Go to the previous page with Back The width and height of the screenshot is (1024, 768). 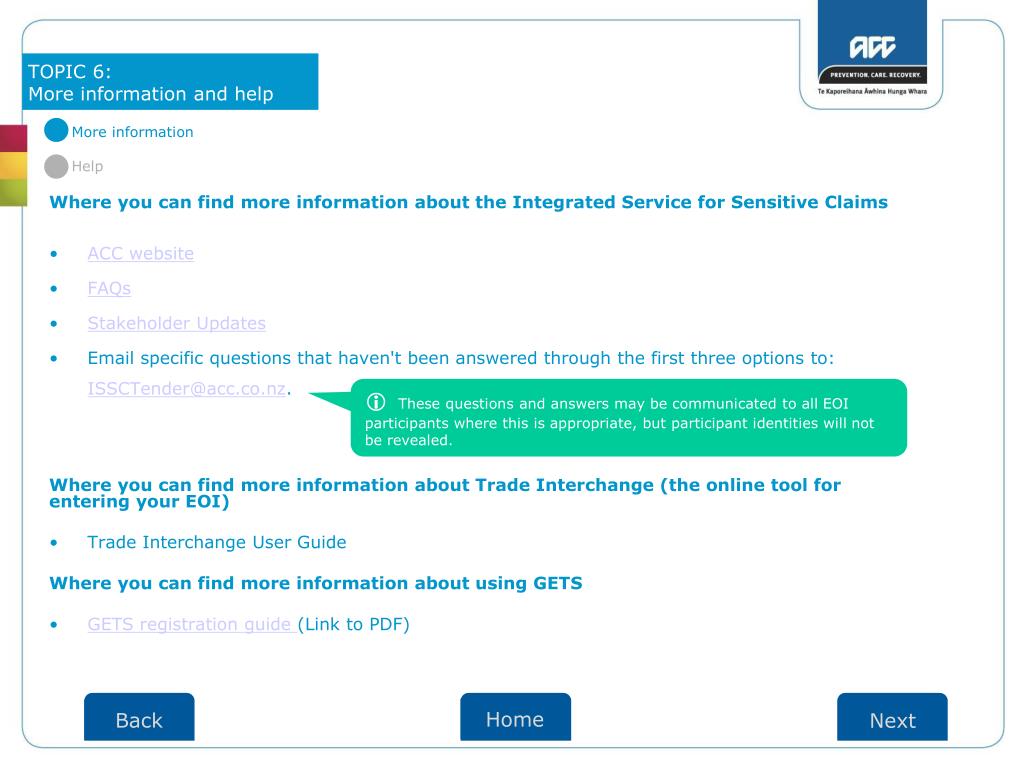pyautogui.click(x=139, y=717)
